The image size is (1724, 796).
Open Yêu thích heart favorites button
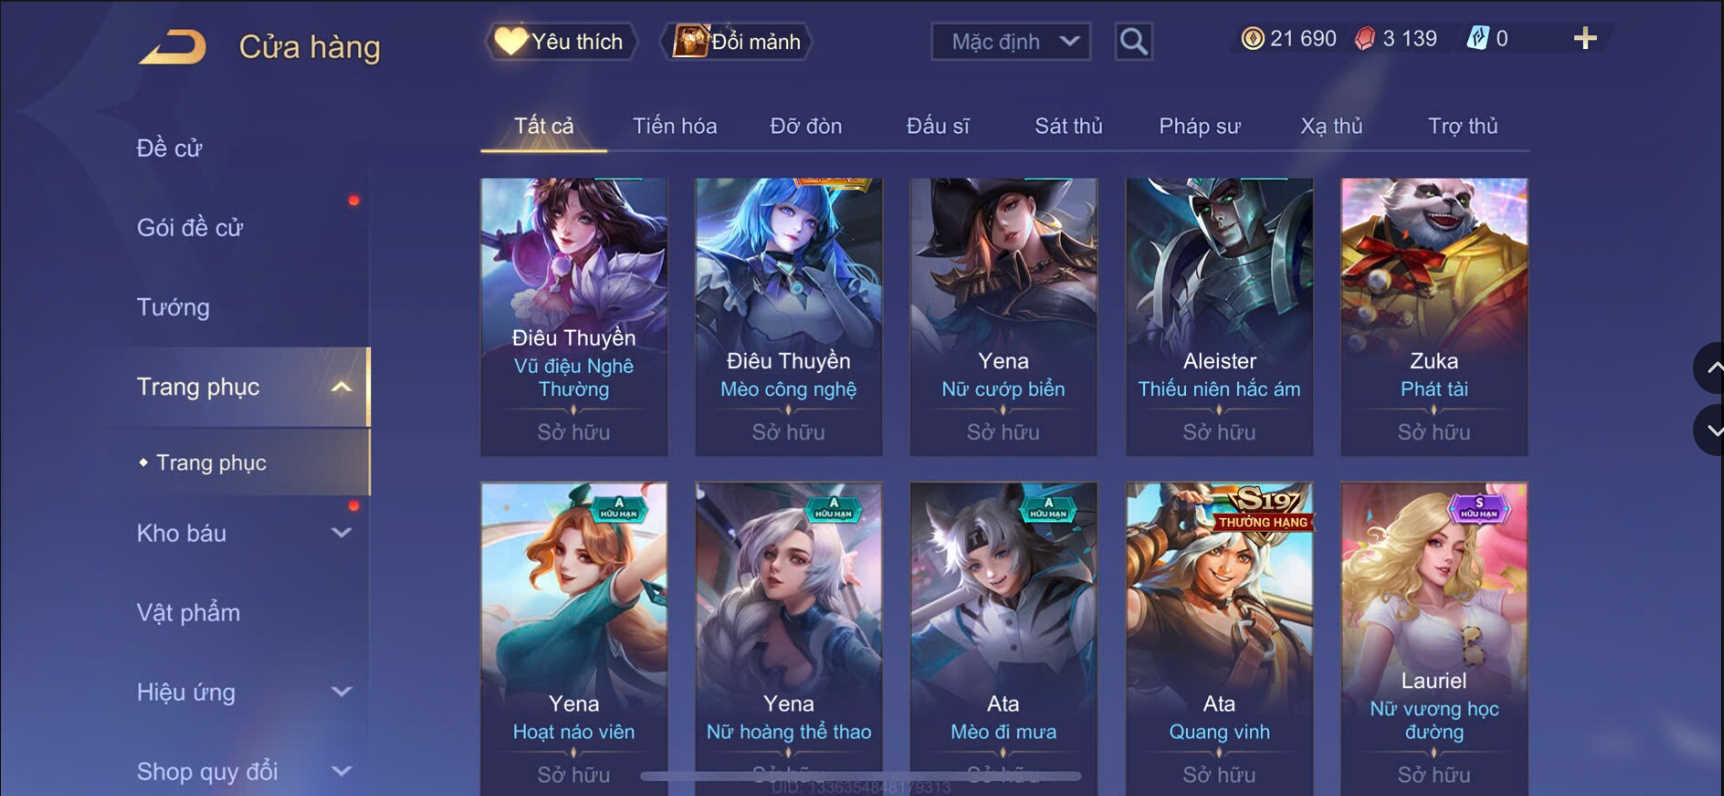(x=560, y=42)
